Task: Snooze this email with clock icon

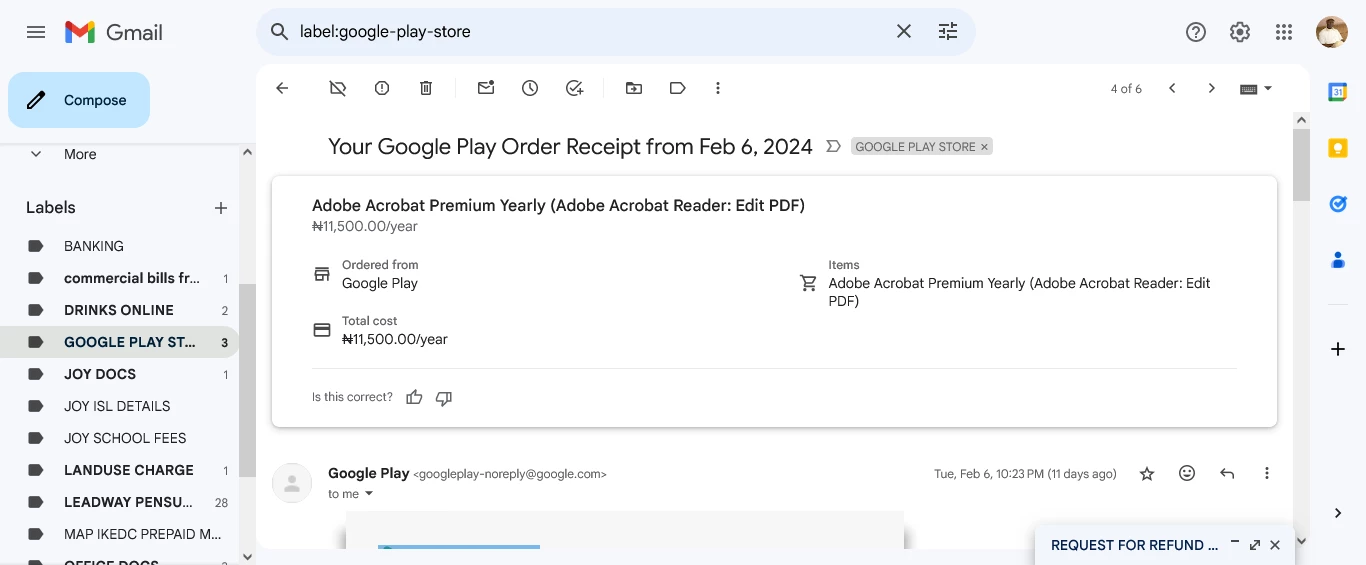Action: pyautogui.click(x=530, y=88)
